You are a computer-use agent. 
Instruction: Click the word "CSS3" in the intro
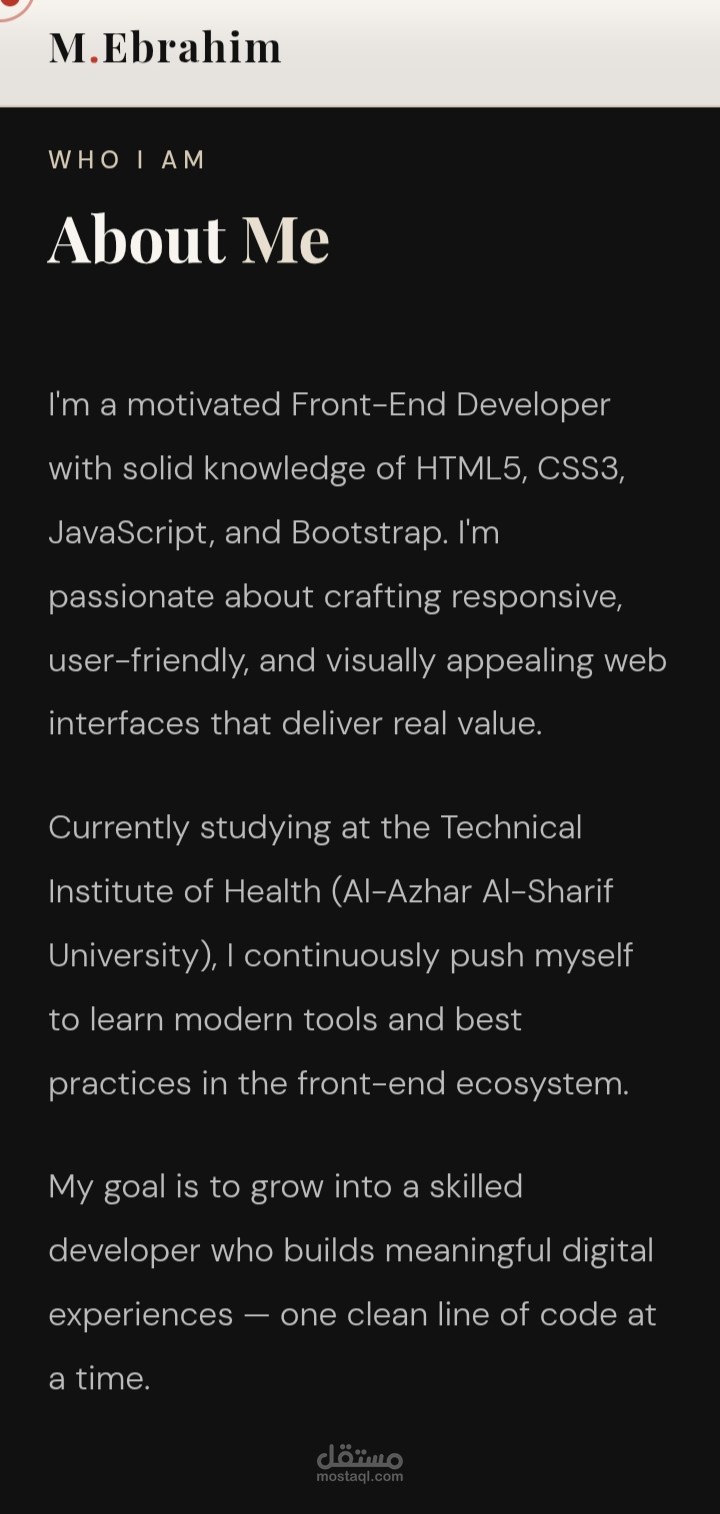[x=580, y=468]
